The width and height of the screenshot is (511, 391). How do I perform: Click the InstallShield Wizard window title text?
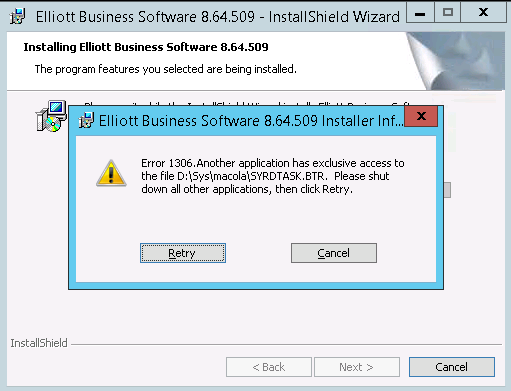point(218,17)
